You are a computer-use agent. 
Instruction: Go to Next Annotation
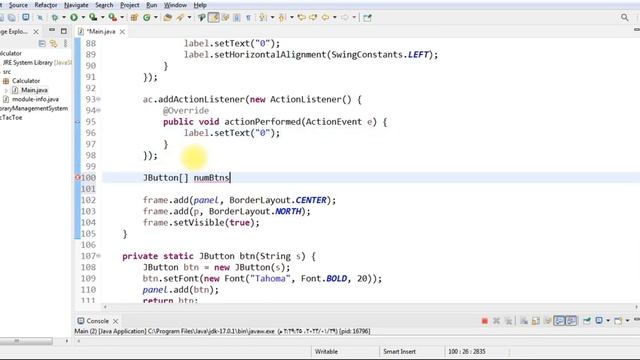coord(262,18)
